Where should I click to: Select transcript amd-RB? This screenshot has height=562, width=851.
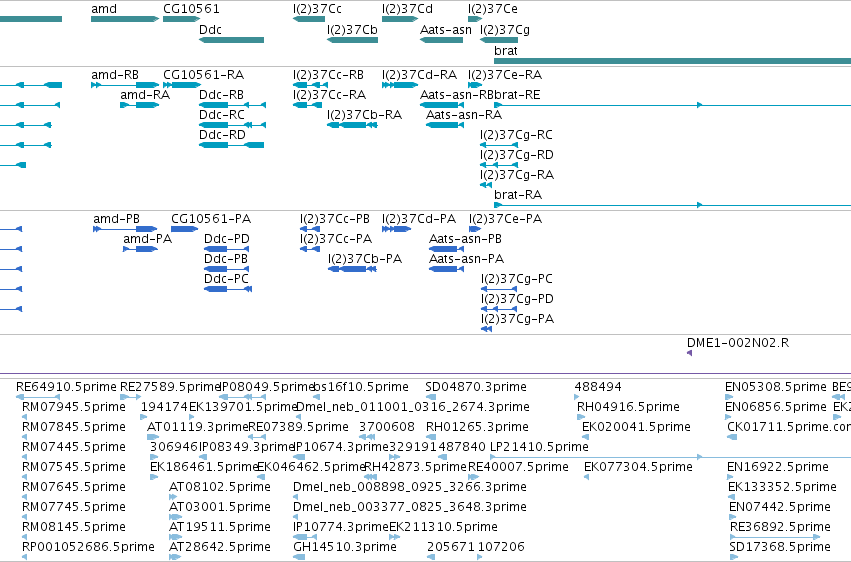125,85
